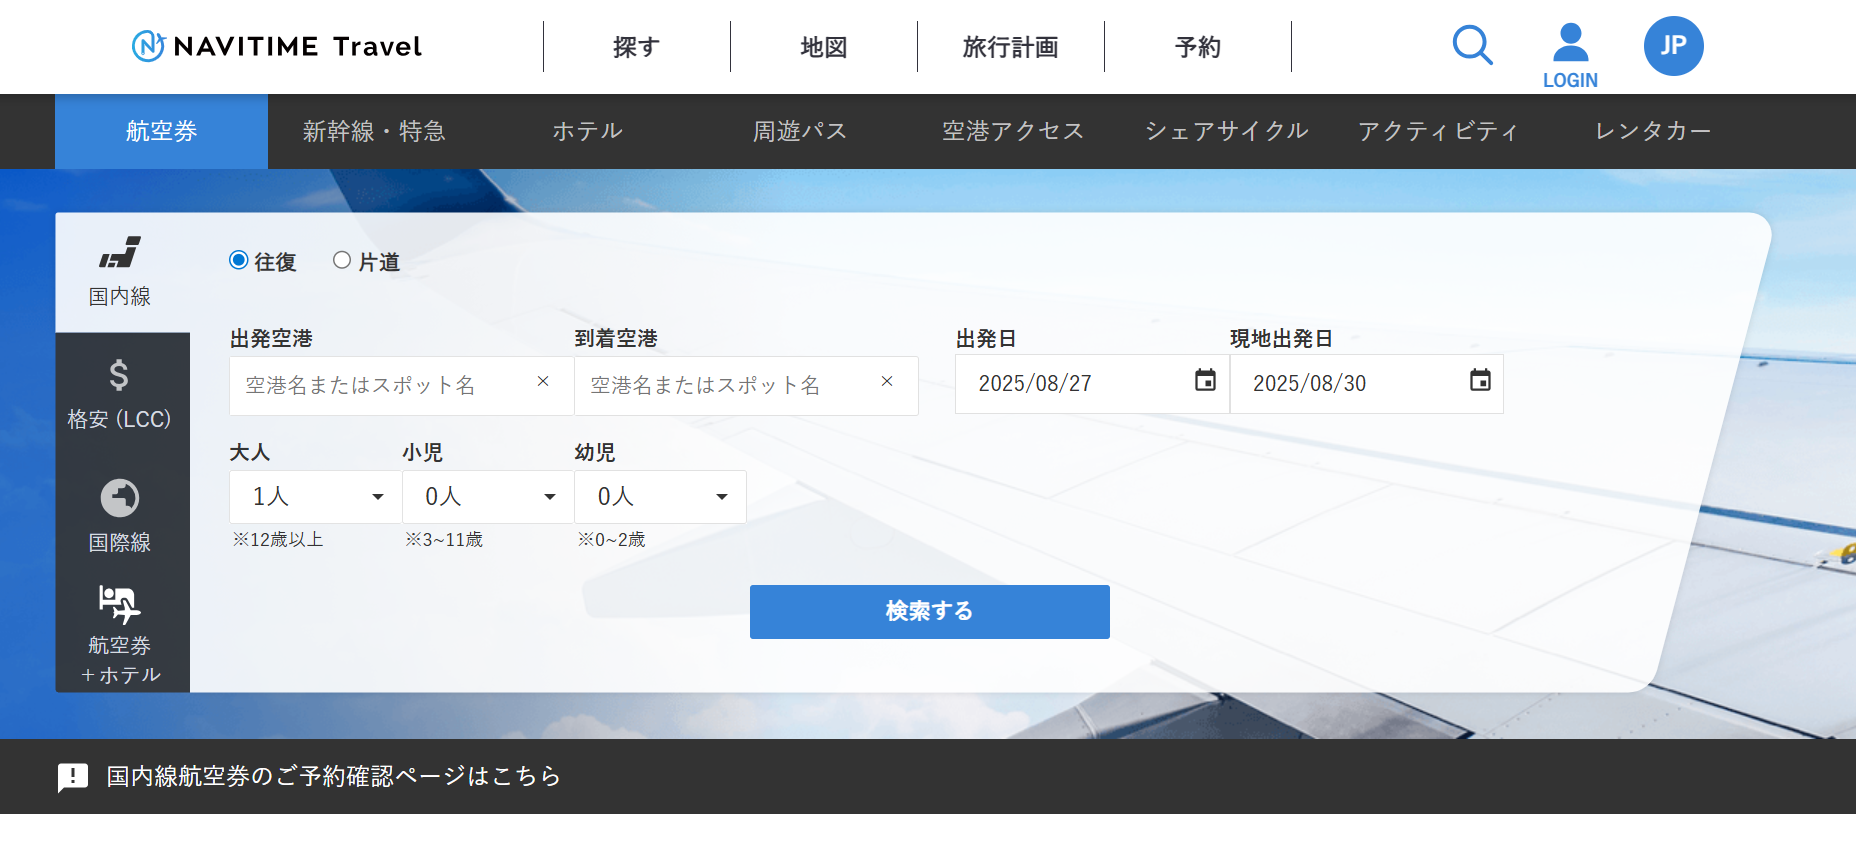Open 国内線航空券のご予約確認ページはこちら link
The image size is (1856, 854).
(x=334, y=776)
